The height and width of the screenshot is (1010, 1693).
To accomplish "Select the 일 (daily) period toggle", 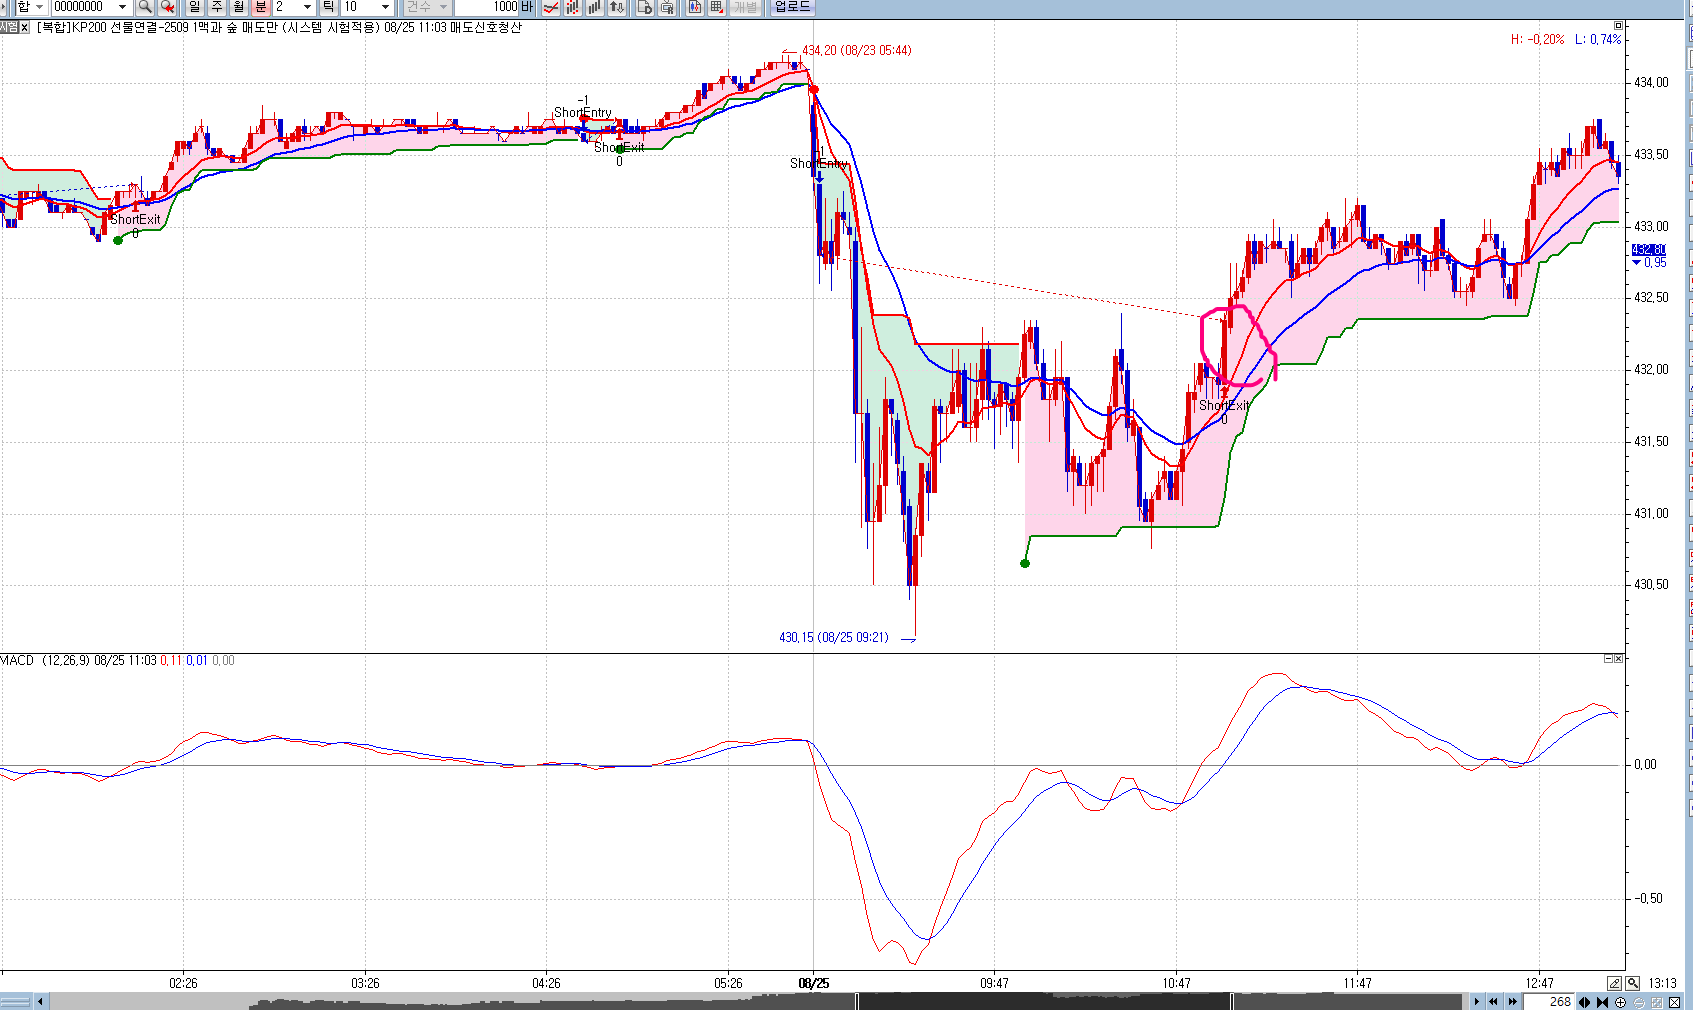I will click(194, 7).
